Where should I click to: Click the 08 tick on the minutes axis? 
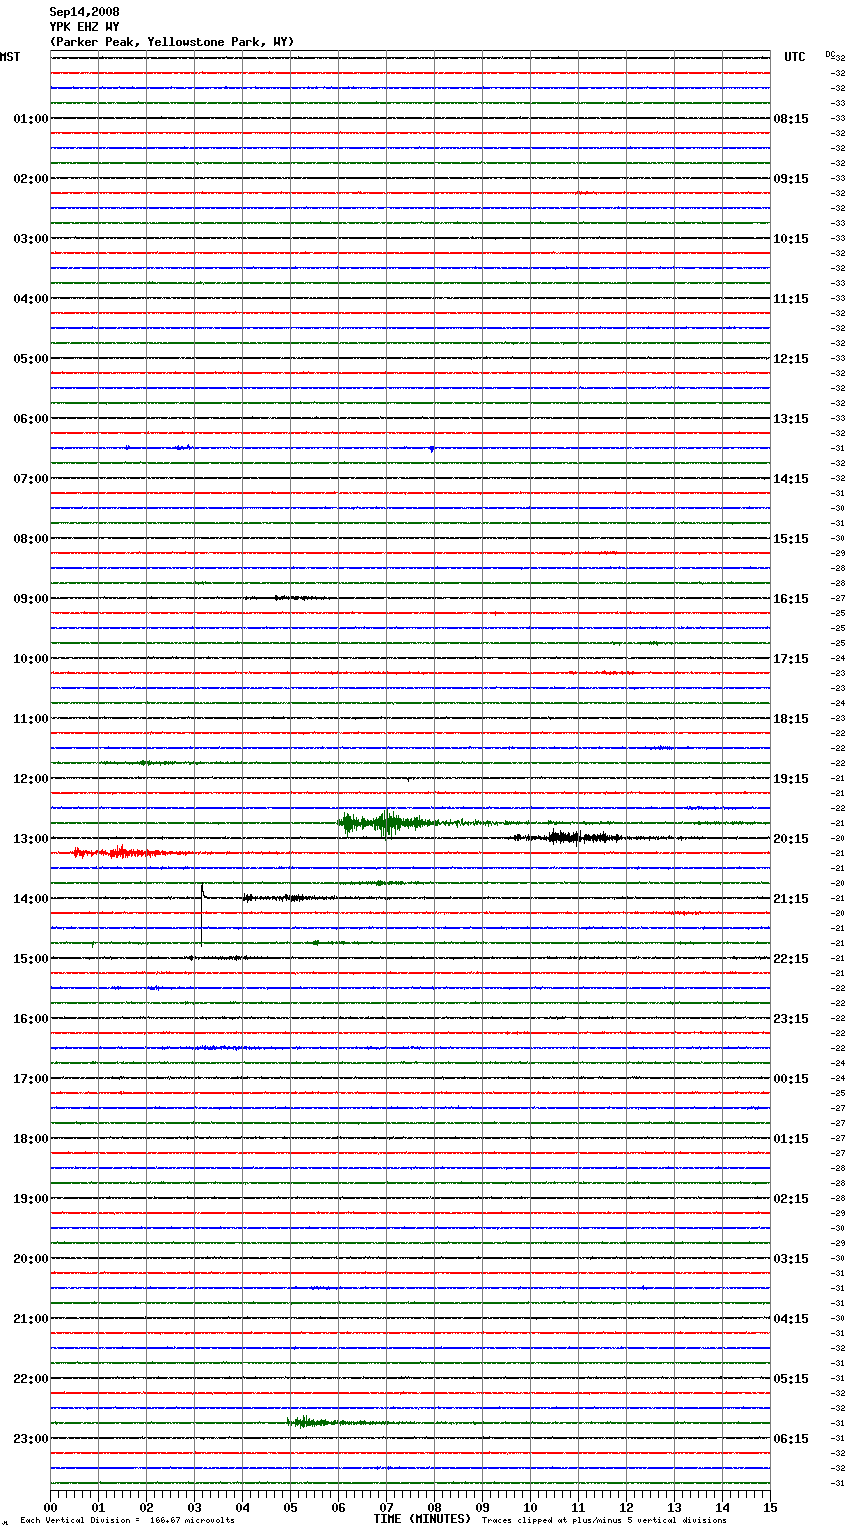pyautogui.click(x=434, y=1506)
